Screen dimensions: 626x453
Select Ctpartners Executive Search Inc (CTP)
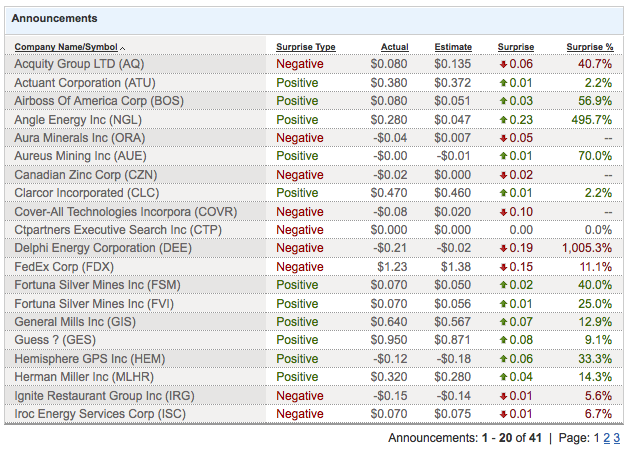point(118,230)
